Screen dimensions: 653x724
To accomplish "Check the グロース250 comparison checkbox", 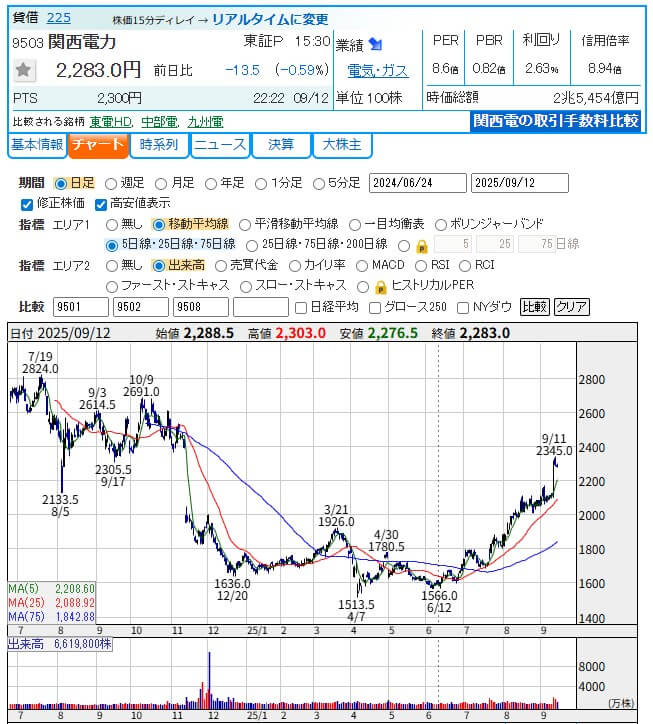I will (375, 308).
